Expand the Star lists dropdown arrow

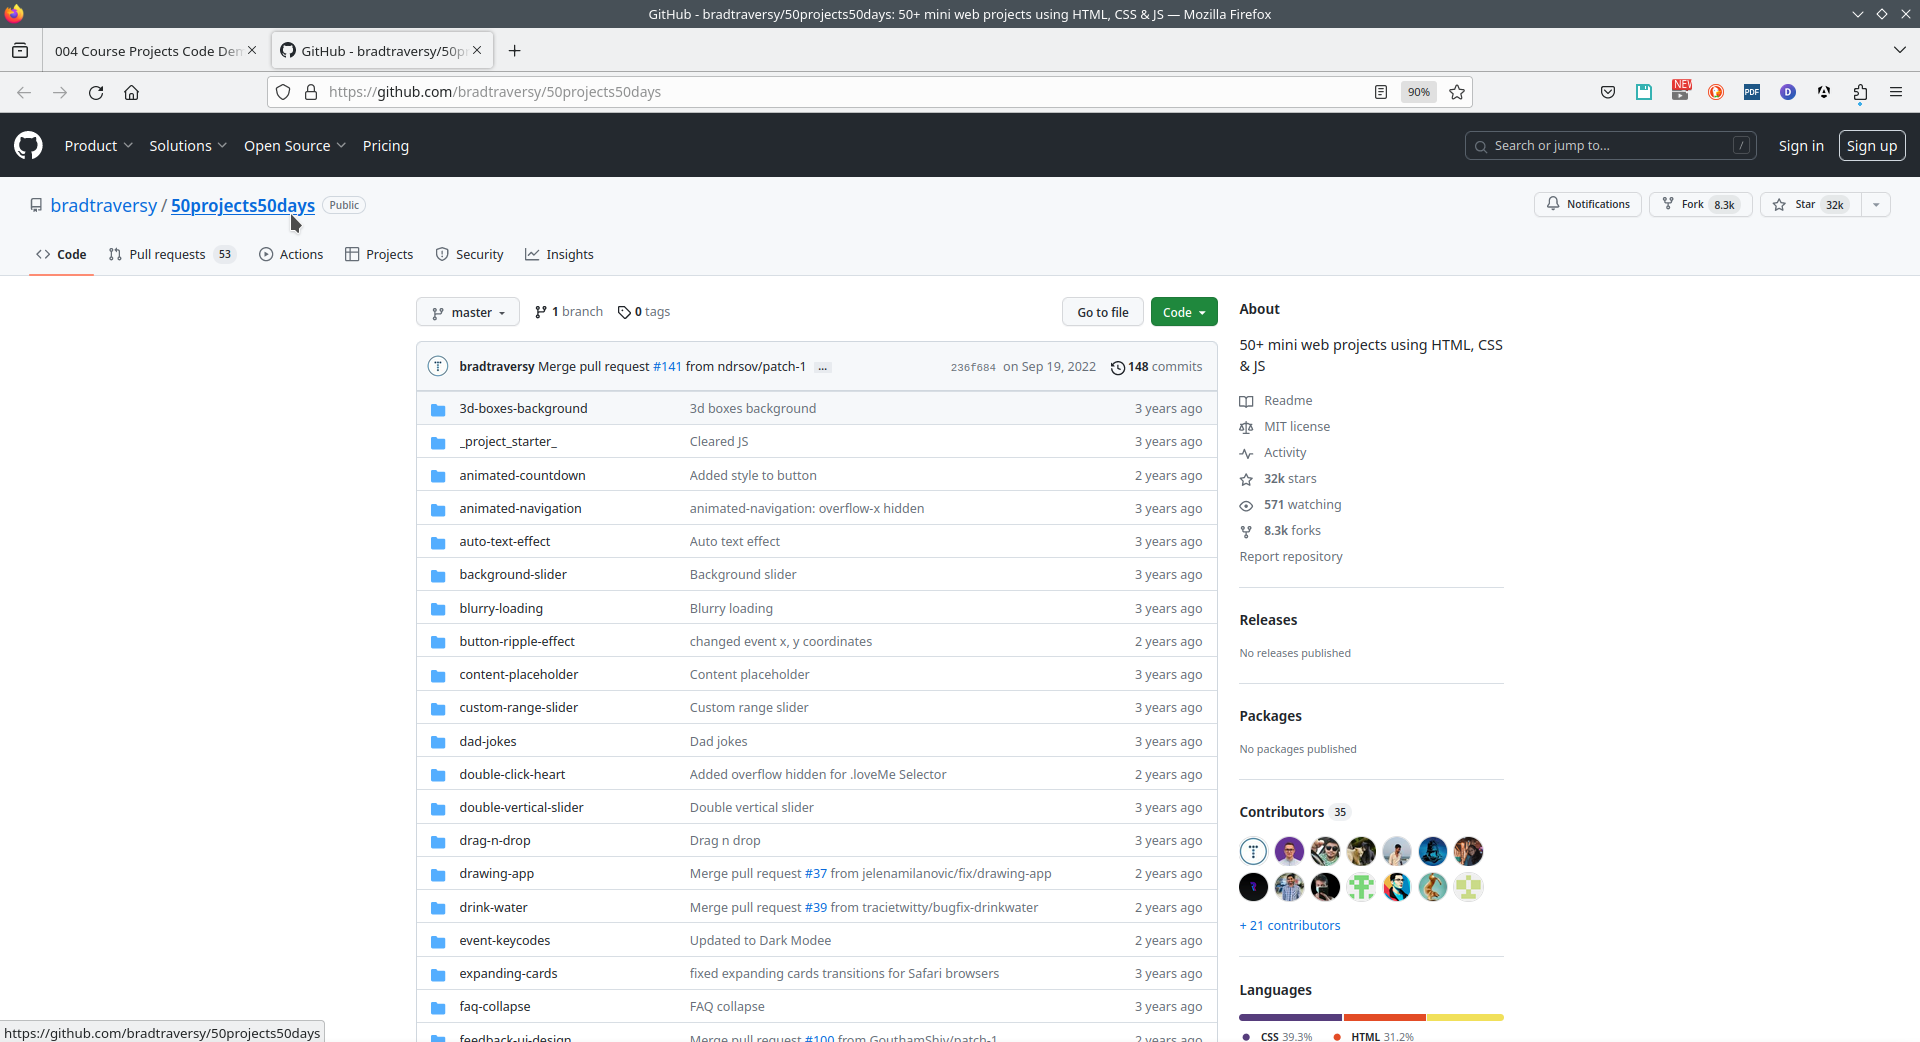tap(1876, 205)
